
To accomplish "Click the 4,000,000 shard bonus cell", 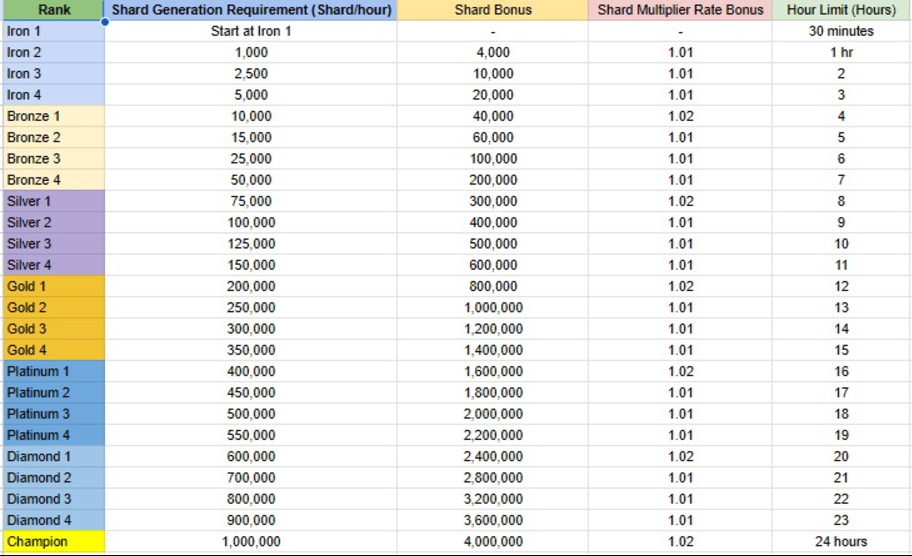I will coord(493,541).
